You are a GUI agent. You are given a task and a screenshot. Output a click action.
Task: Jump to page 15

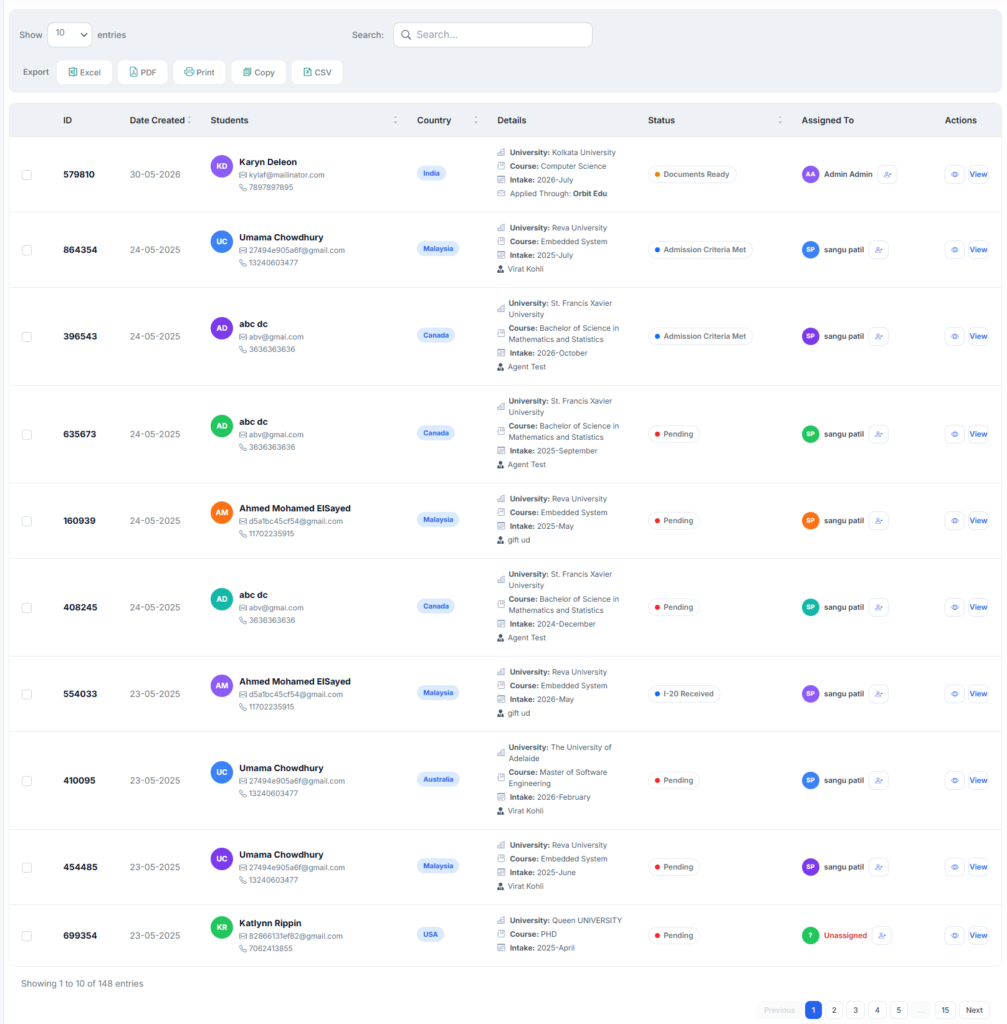click(x=945, y=1010)
